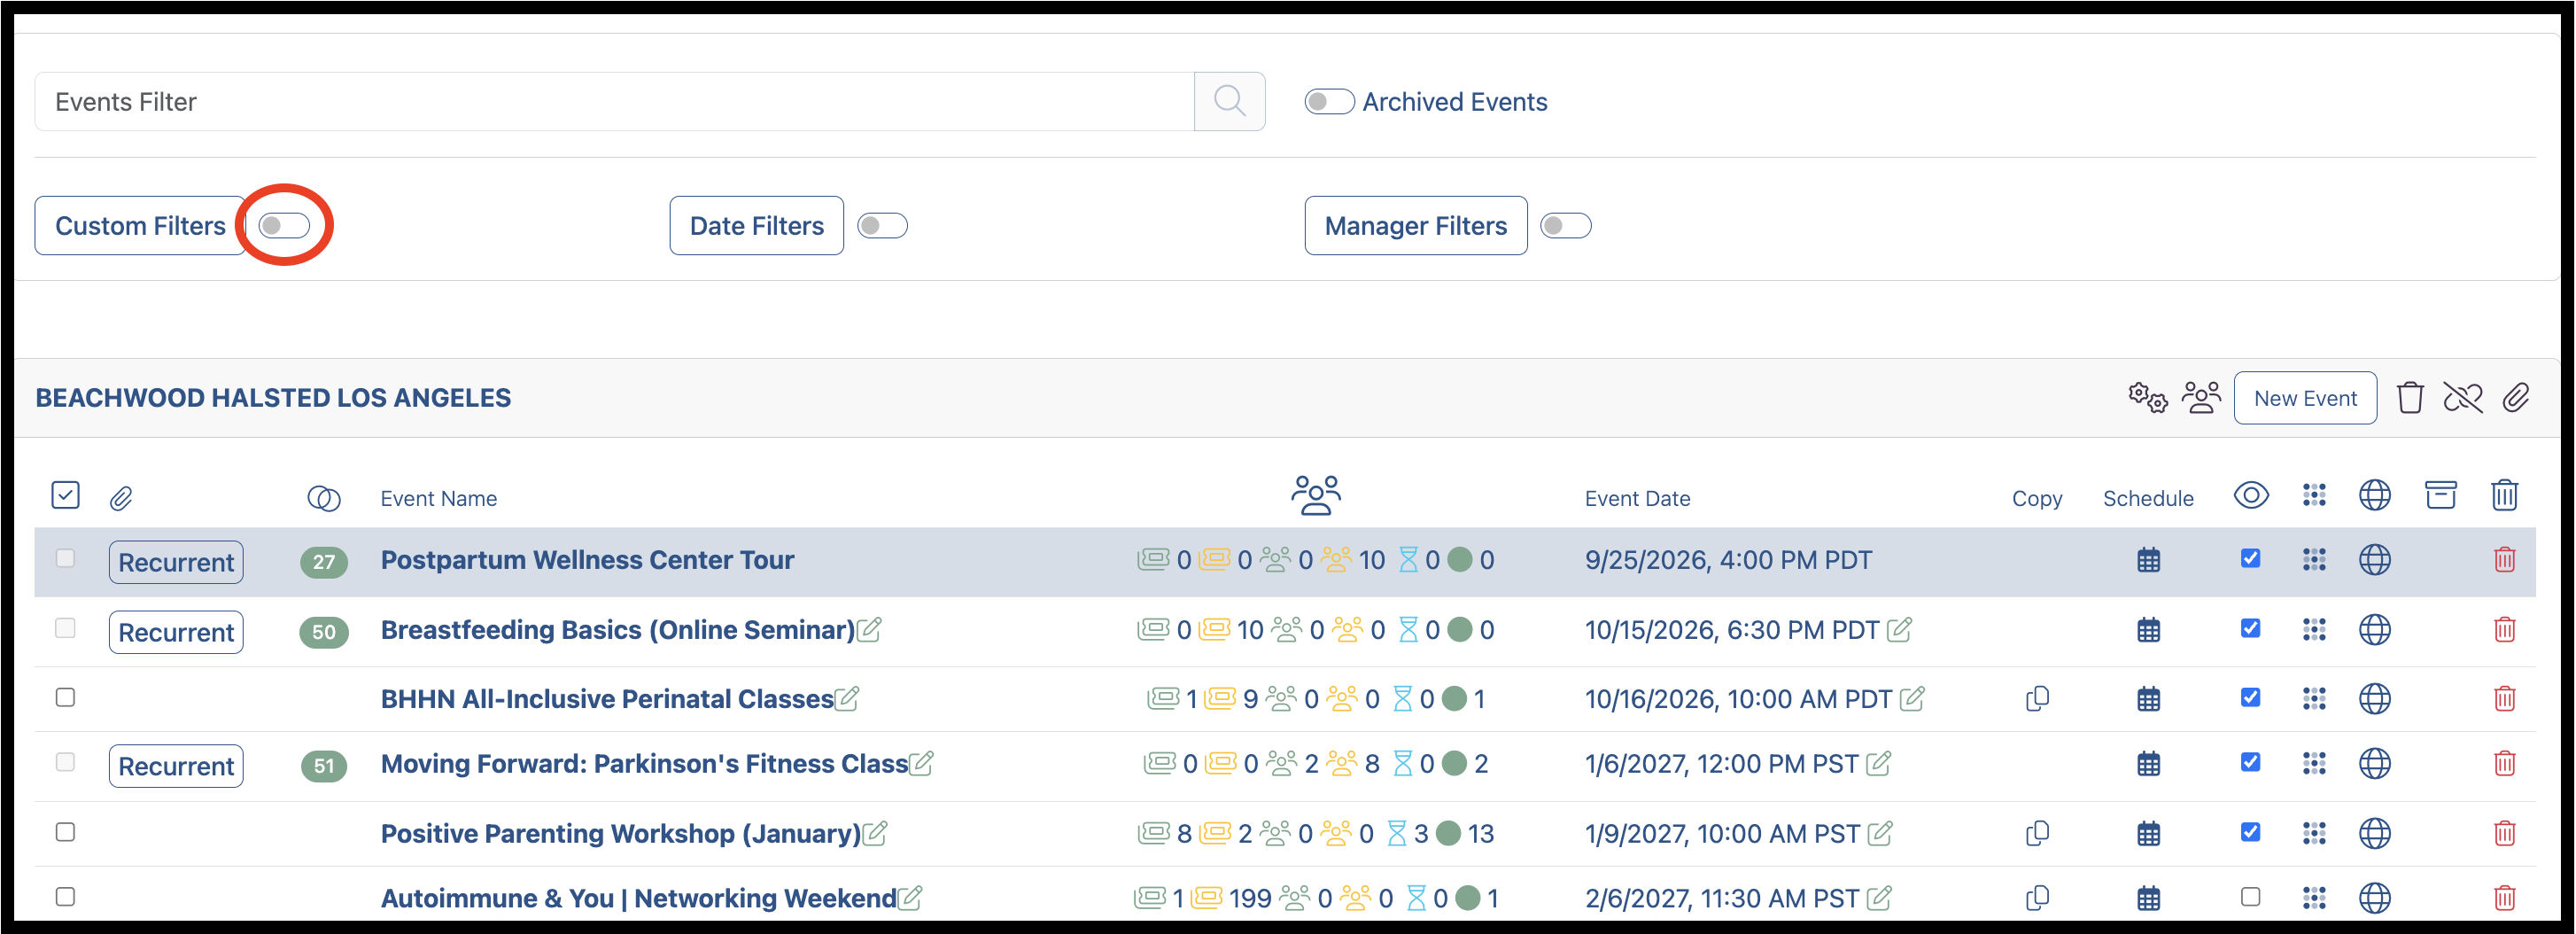Image resolution: width=2576 pixels, height=934 pixels.
Task: Open the Date Filters button
Action: tap(757, 226)
